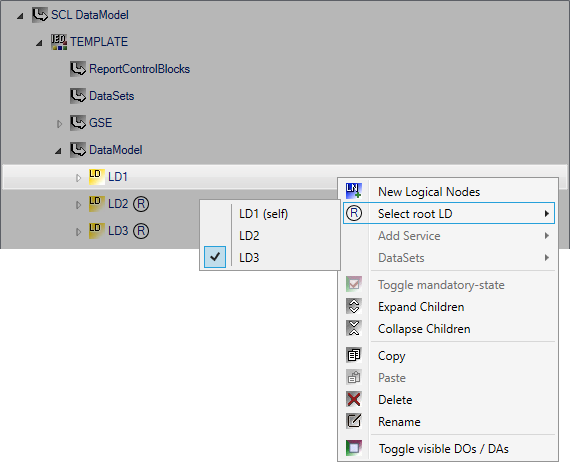Select New Logical Nodes menu entry
The height and width of the screenshot is (466, 570).
(x=449, y=192)
